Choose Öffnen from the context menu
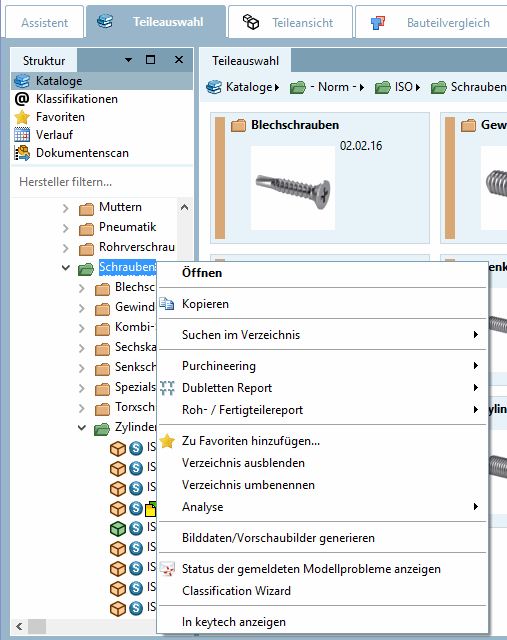 (x=322, y=273)
